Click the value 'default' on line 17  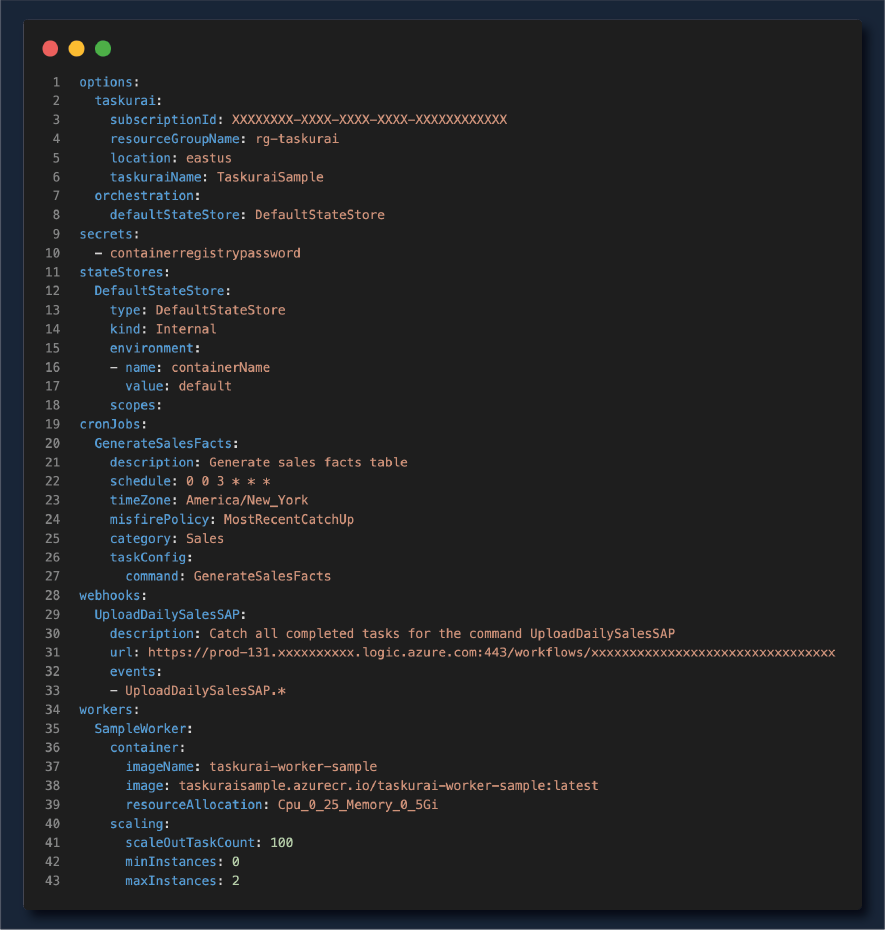[x=205, y=386]
